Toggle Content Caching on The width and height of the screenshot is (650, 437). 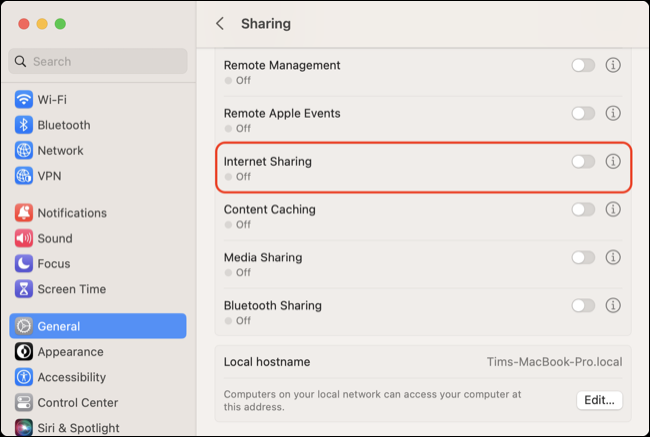(x=582, y=209)
